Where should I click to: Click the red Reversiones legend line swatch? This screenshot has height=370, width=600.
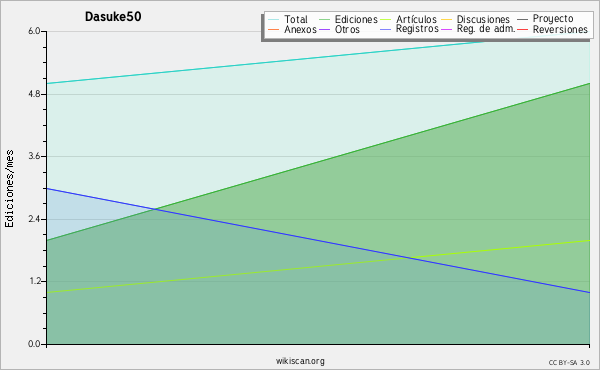click(523, 30)
